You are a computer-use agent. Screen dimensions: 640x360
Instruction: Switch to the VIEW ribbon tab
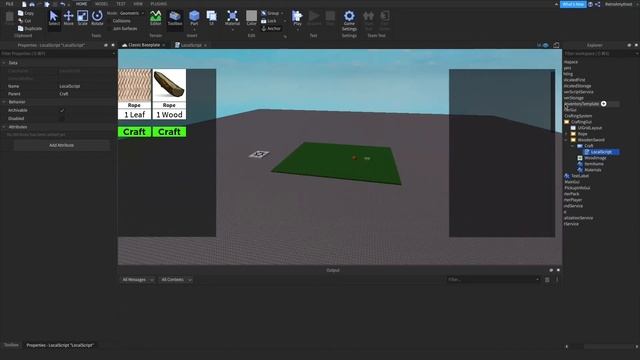pyautogui.click(x=138, y=4)
